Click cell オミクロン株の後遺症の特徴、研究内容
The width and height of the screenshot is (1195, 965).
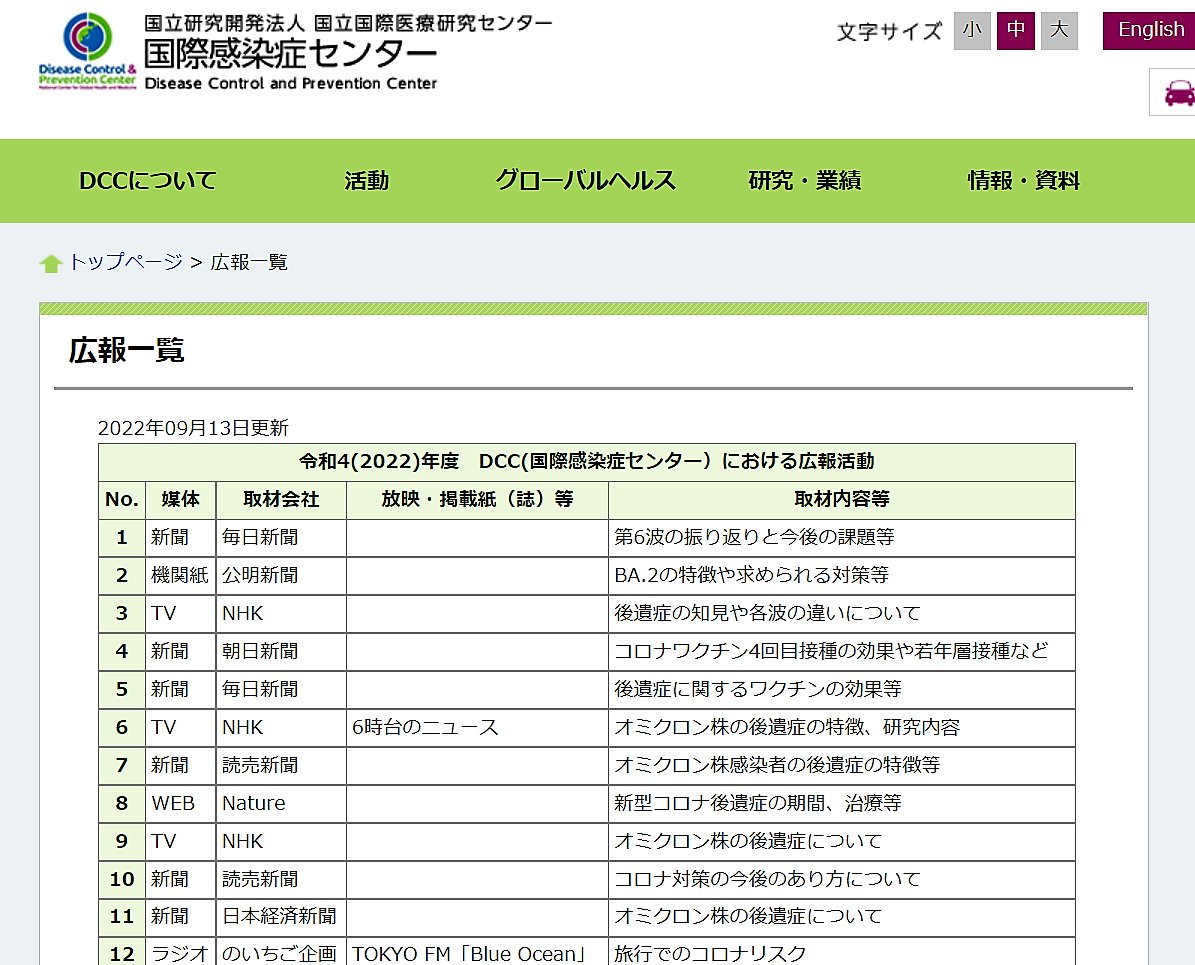842,728
